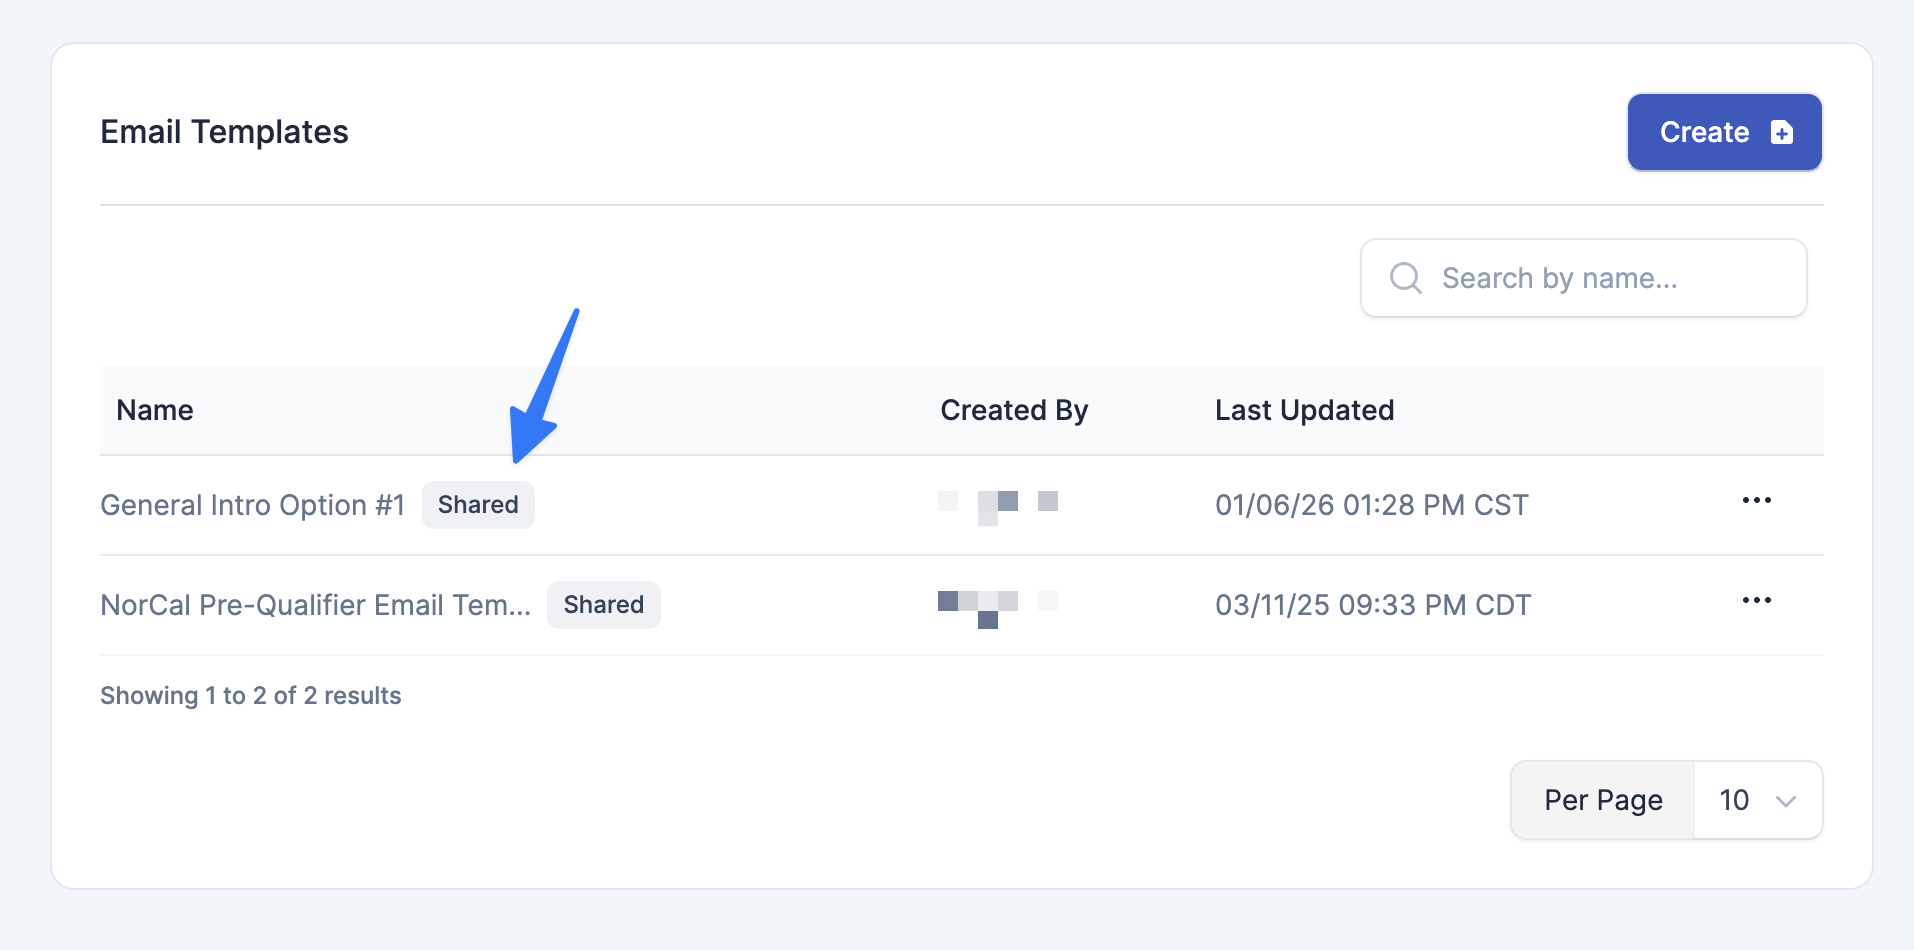1914x950 pixels.
Task: Click the chevron next to the number 10
Action: pos(1784,800)
